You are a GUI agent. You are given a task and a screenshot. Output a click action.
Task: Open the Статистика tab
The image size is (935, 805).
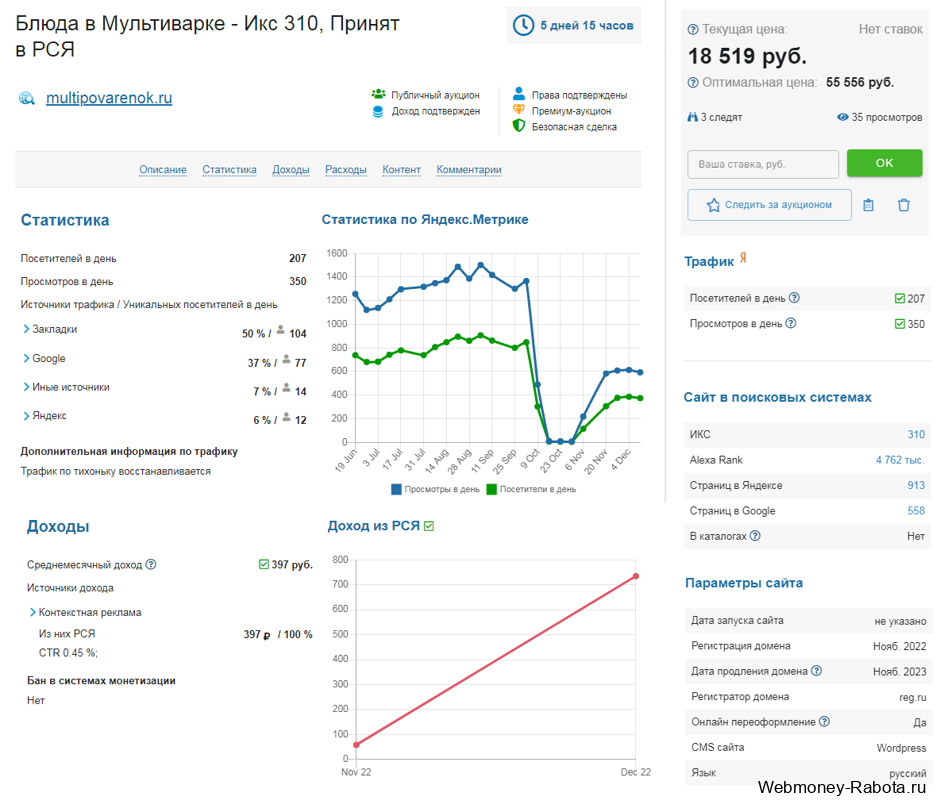pos(230,170)
